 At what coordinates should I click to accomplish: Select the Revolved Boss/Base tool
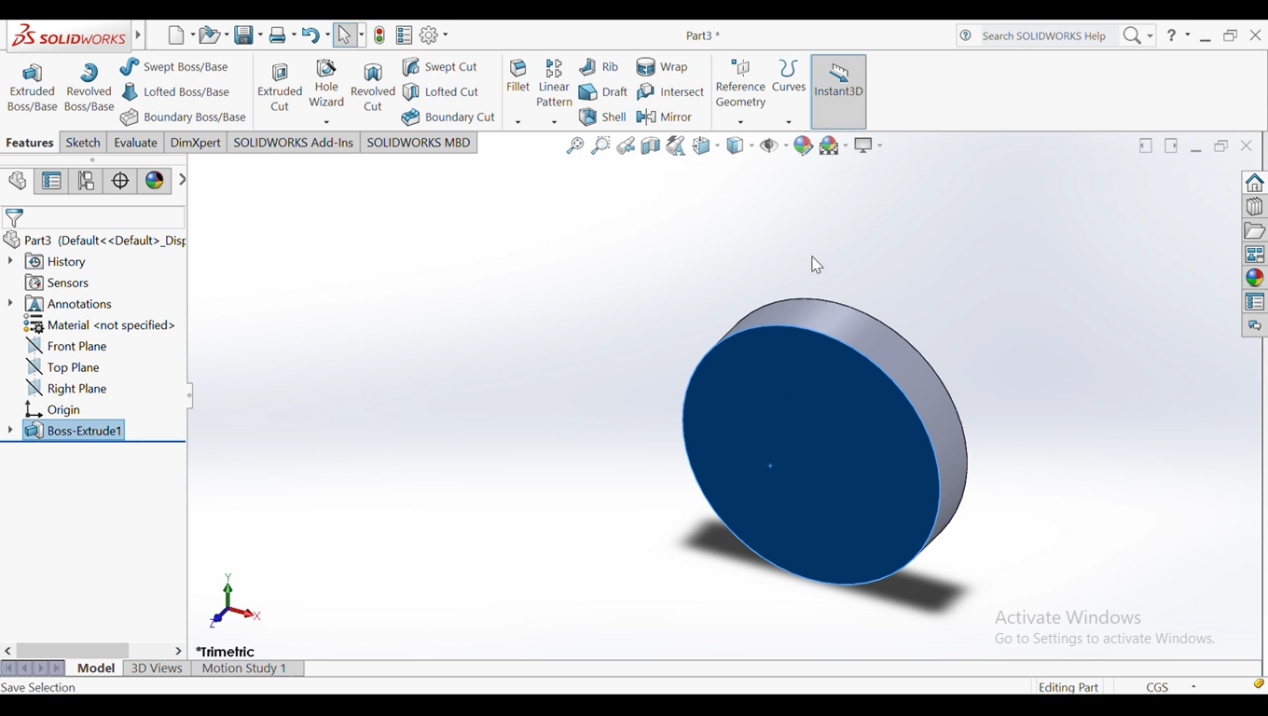point(89,88)
